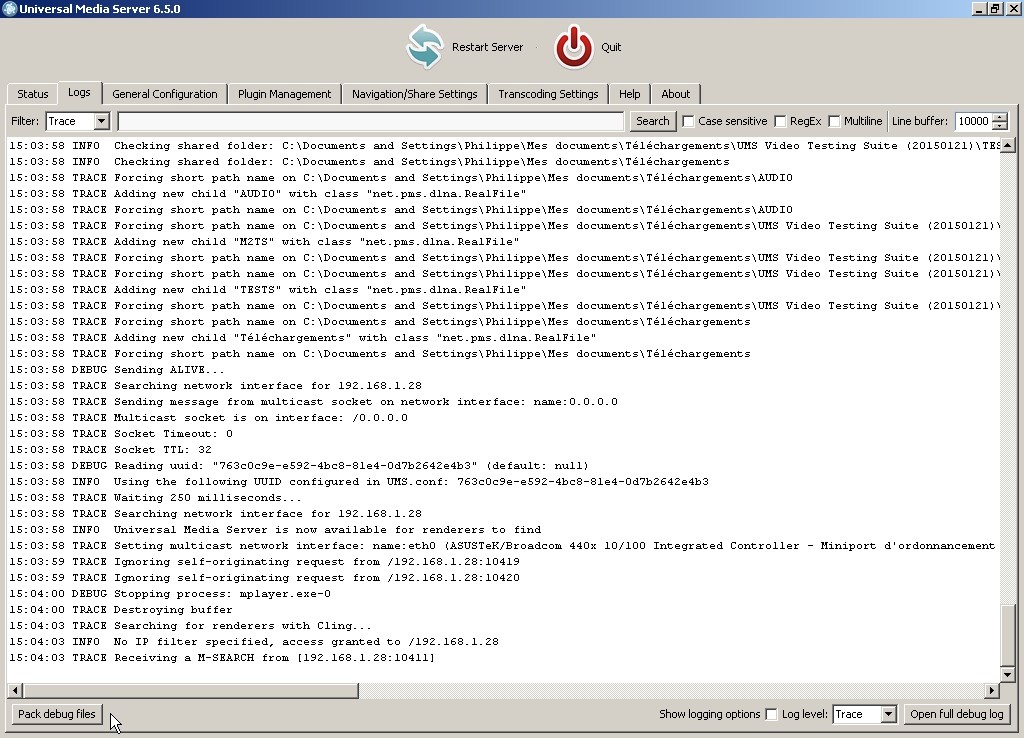Click the Universal Media Server title bar icon
The width and height of the screenshot is (1024, 738).
(x=9, y=8)
